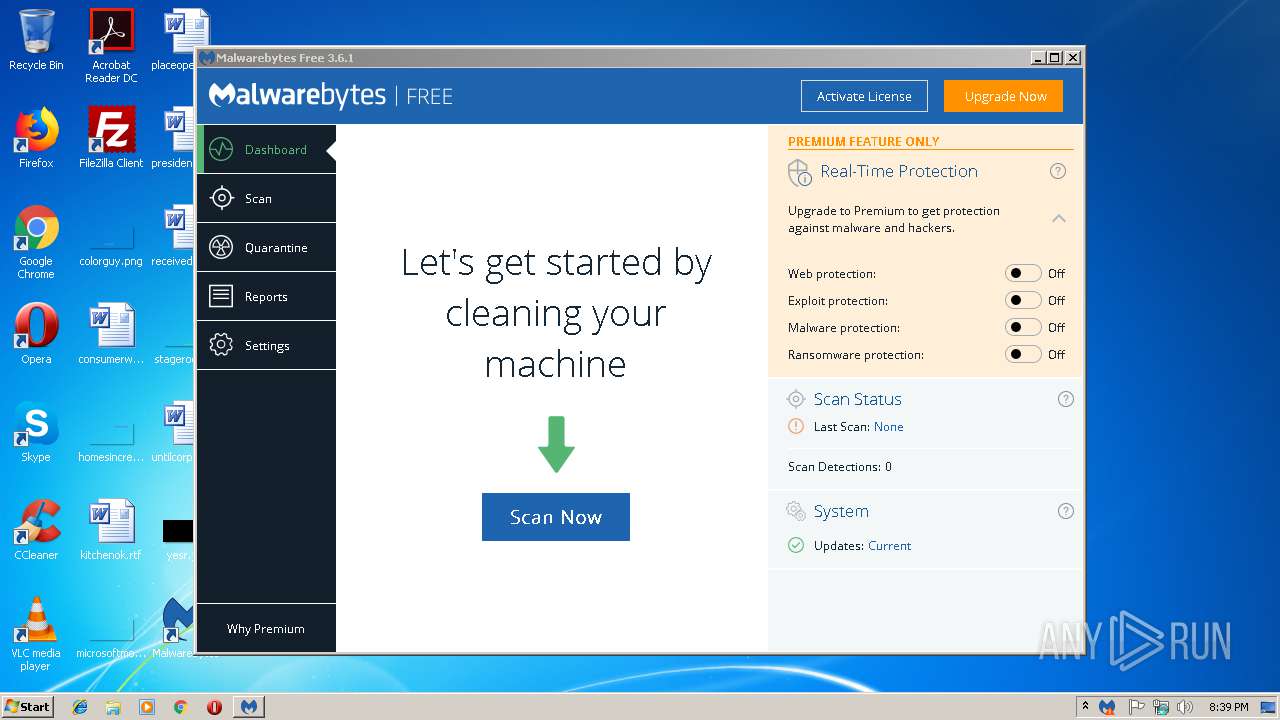This screenshot has height=720, width=1280.
Task: Click the Windows Start button
Action: [27, 706]
